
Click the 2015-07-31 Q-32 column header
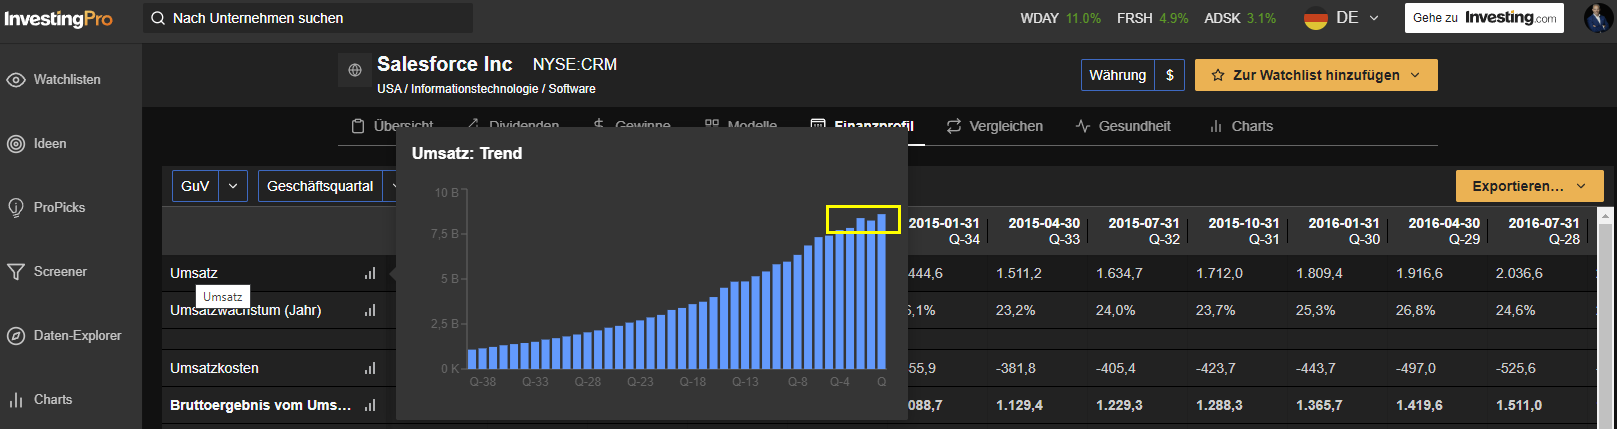click(x=1144, y=231)
